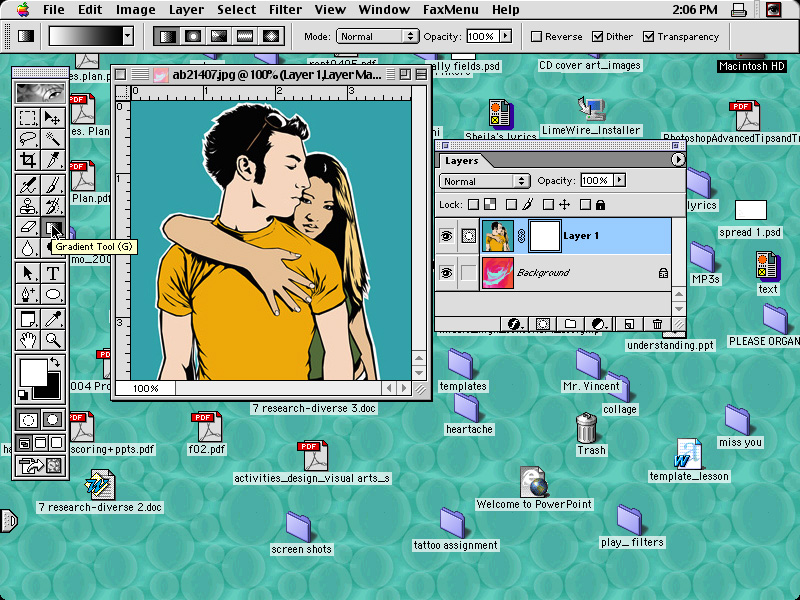
Task: Switch to Quick Mask Mode
Action: [53, 420]
